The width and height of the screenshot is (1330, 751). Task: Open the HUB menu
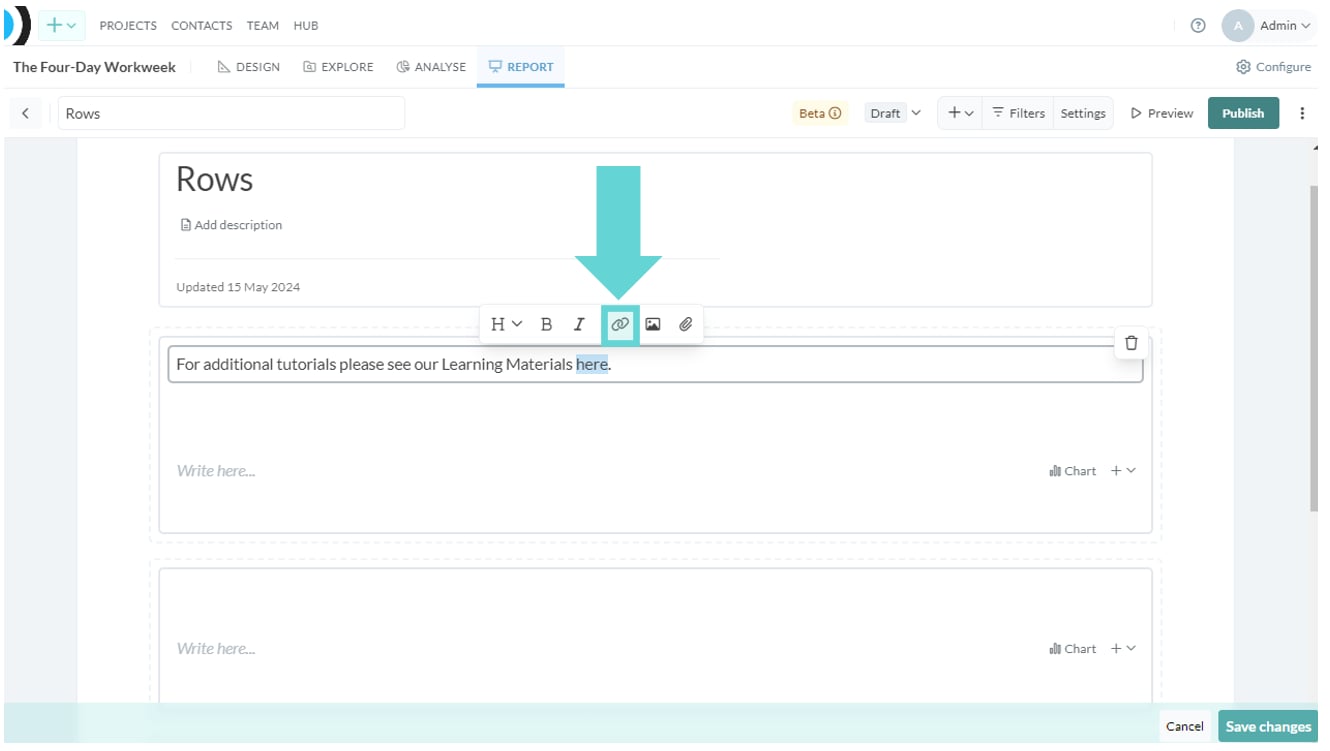click(x=306, y=26)
